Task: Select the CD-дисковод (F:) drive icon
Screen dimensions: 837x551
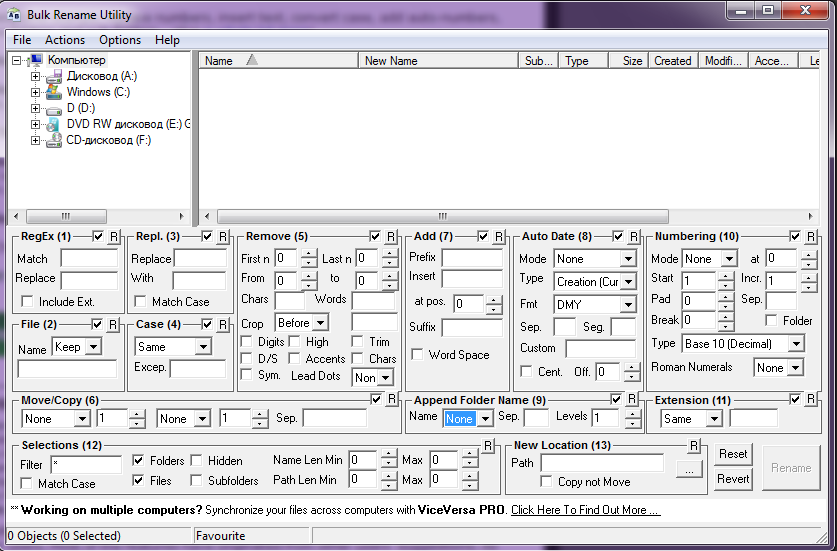Action: point(53,140)
